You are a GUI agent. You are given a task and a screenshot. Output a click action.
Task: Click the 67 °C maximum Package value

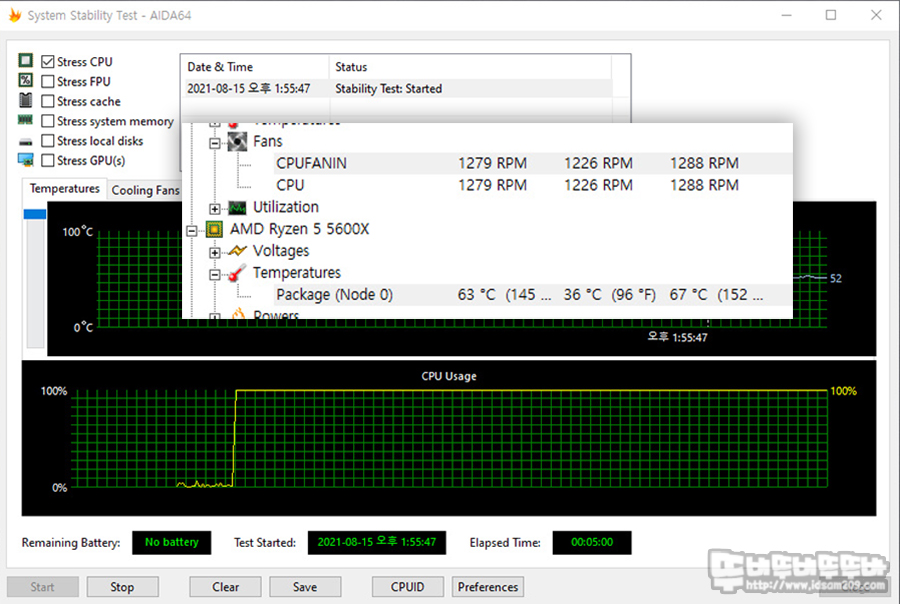point(716,295)
